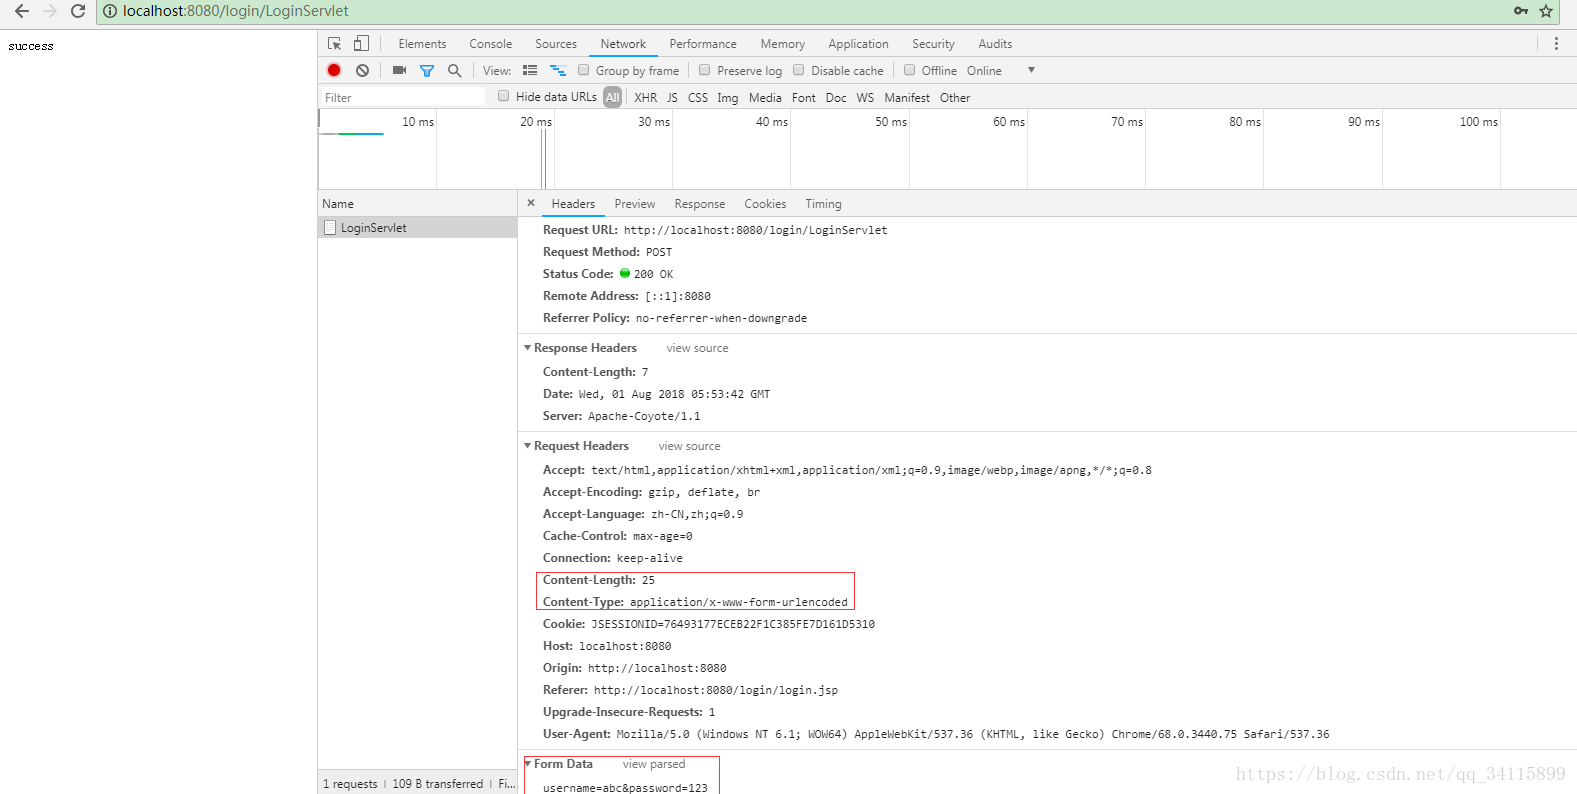Screen dimensions: 1577x794
Task: Open the Timing detail tab
Action: (823, 204)
